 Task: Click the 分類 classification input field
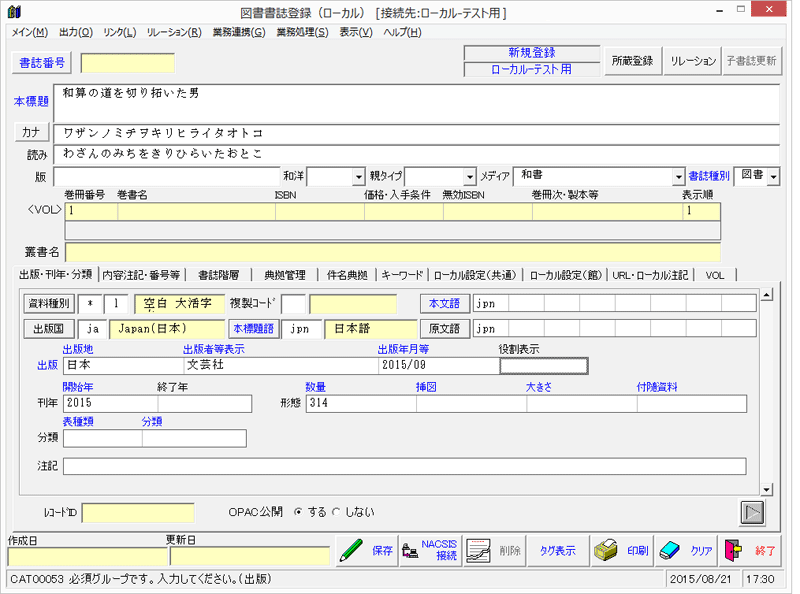tap(194, 438)
